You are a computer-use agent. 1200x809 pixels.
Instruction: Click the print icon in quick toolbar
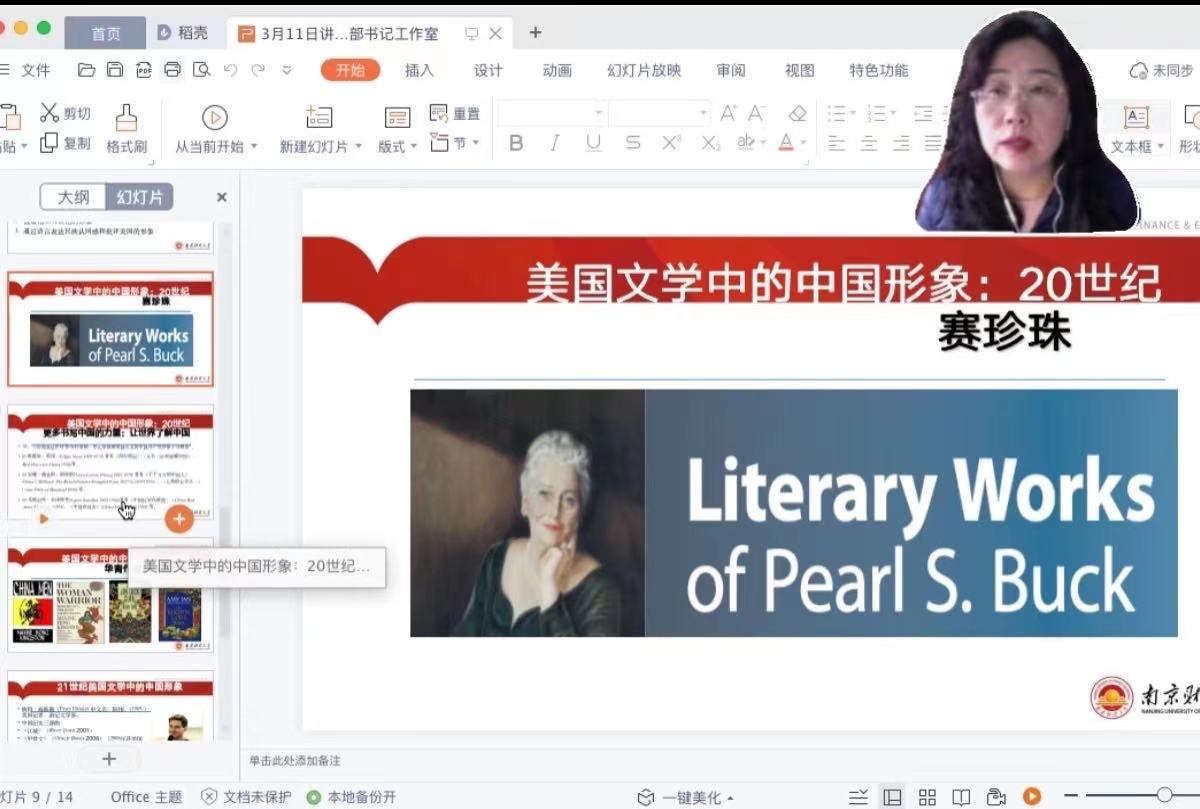[x=172, y=70]
